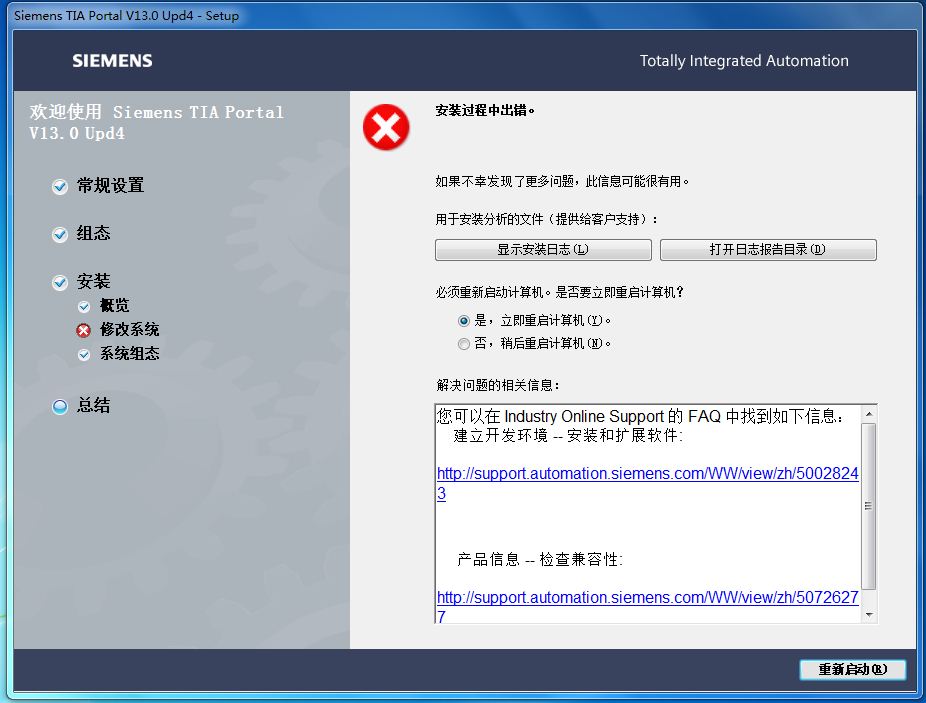Click the blue circle icon beside 总结
Screen dimensions: 926x703
pos(60,406)
